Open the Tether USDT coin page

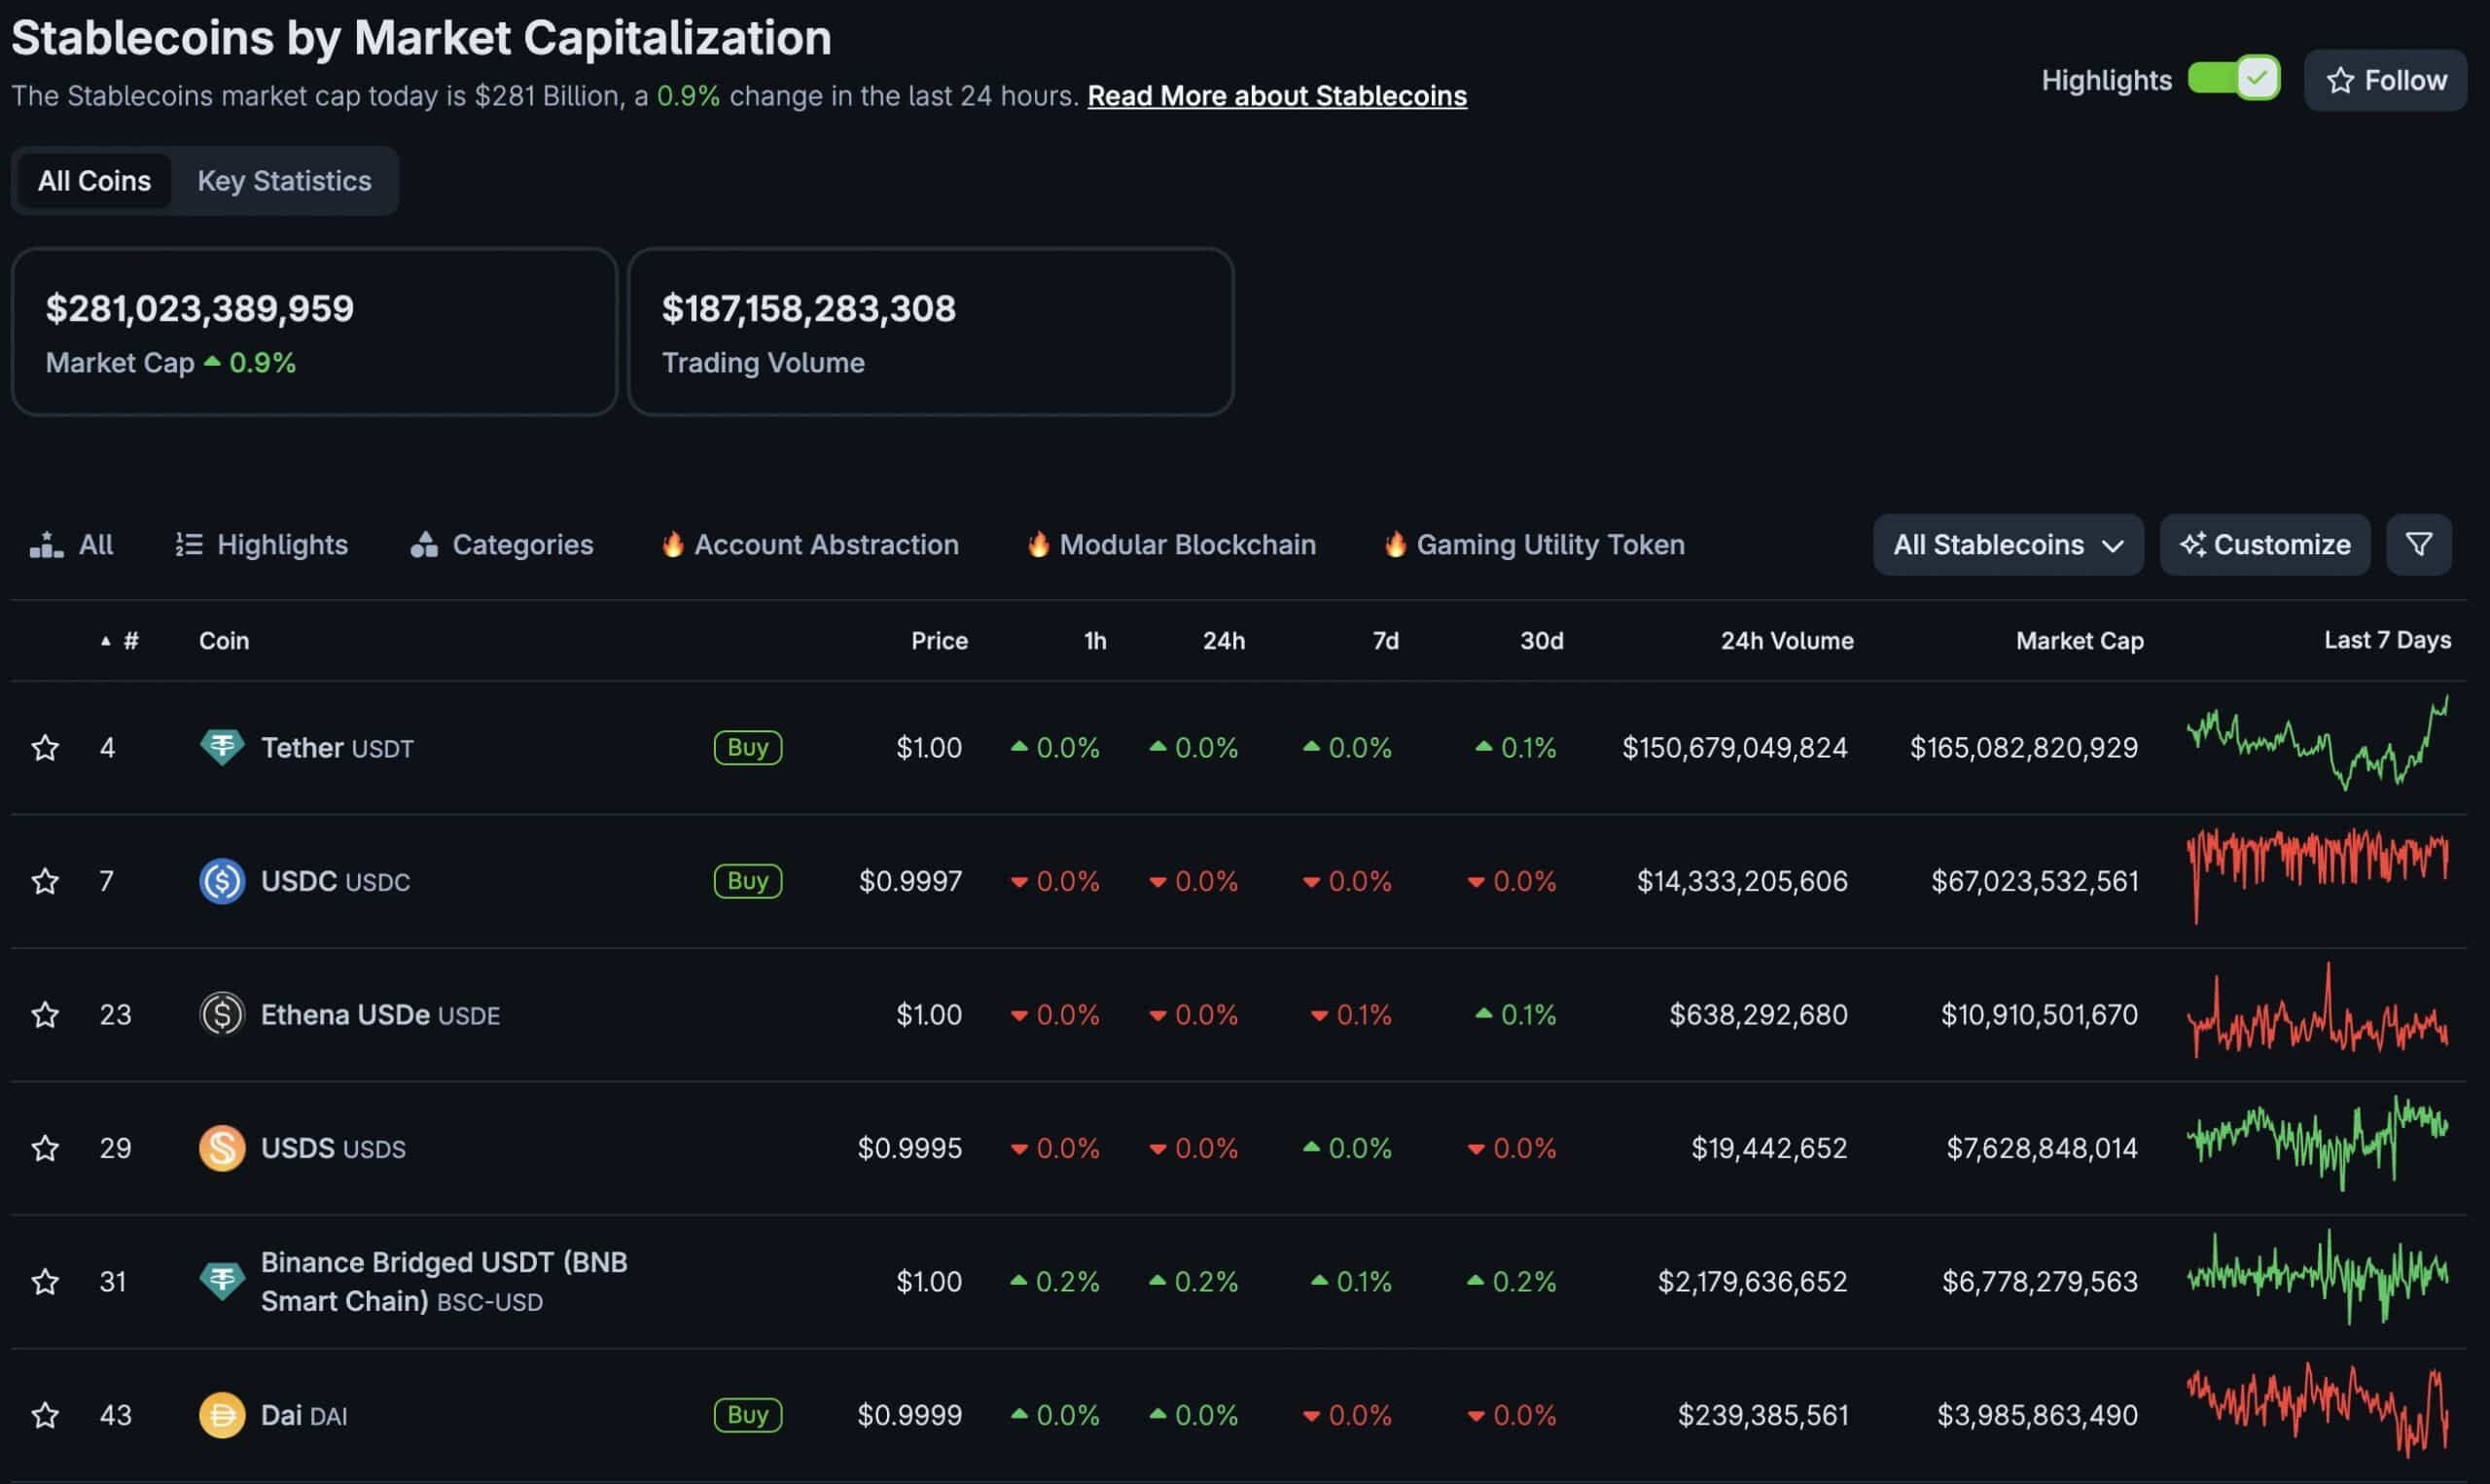tap(337, 748)
